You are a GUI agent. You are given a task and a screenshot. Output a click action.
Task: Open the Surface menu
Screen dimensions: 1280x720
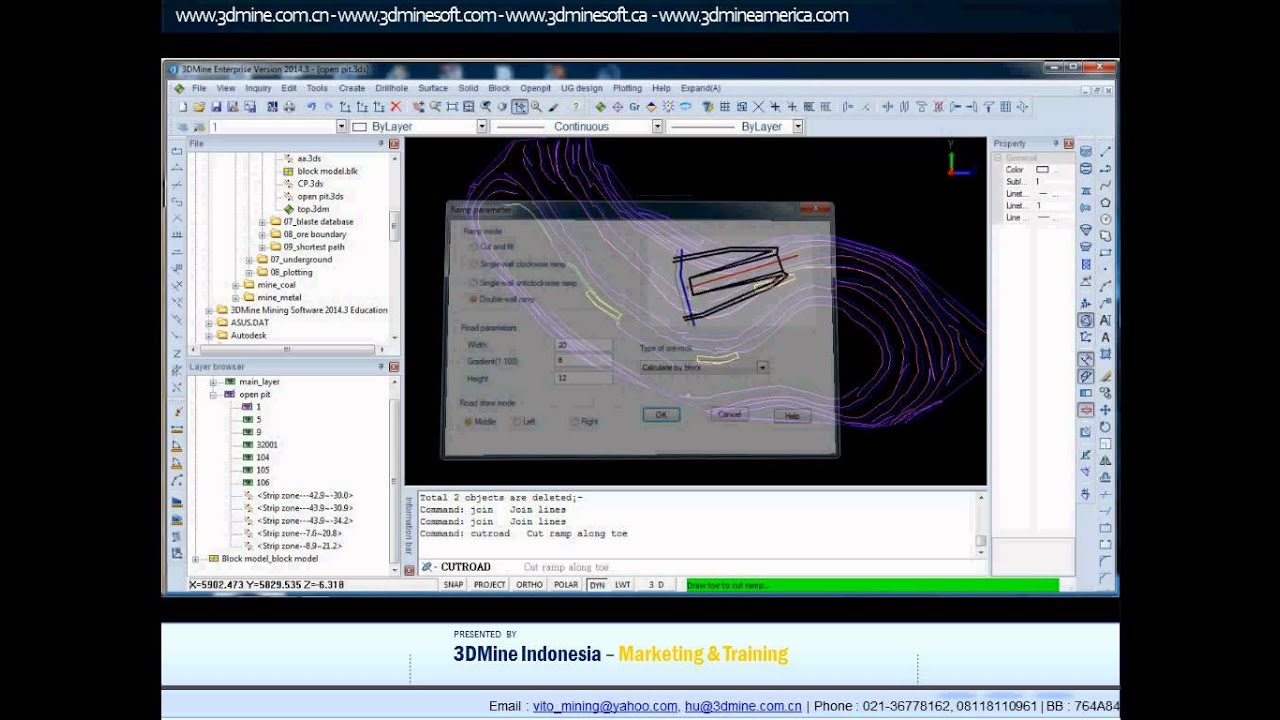click(433, 88)
